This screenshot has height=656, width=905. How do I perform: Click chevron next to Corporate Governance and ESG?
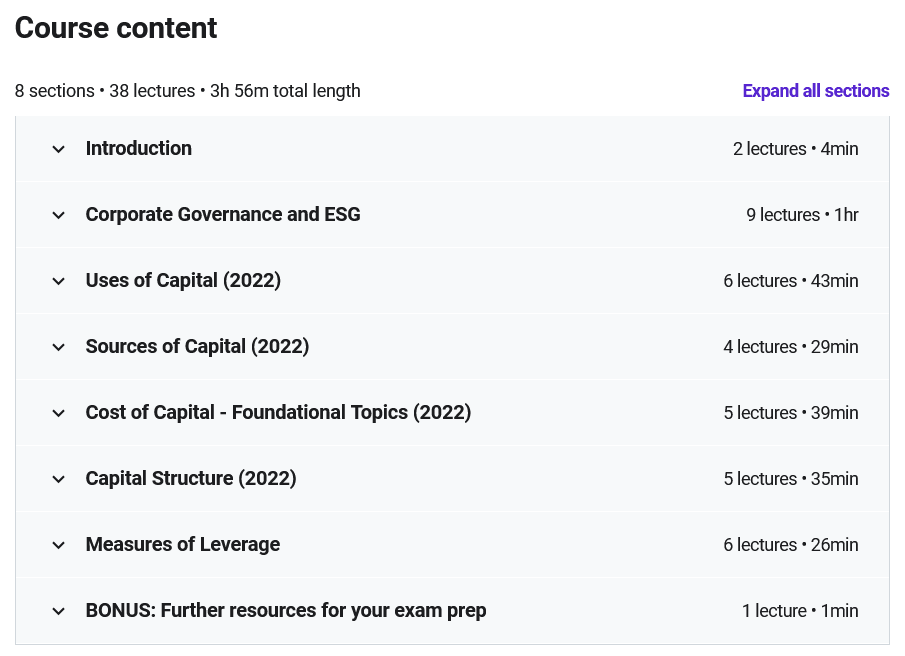58,215
